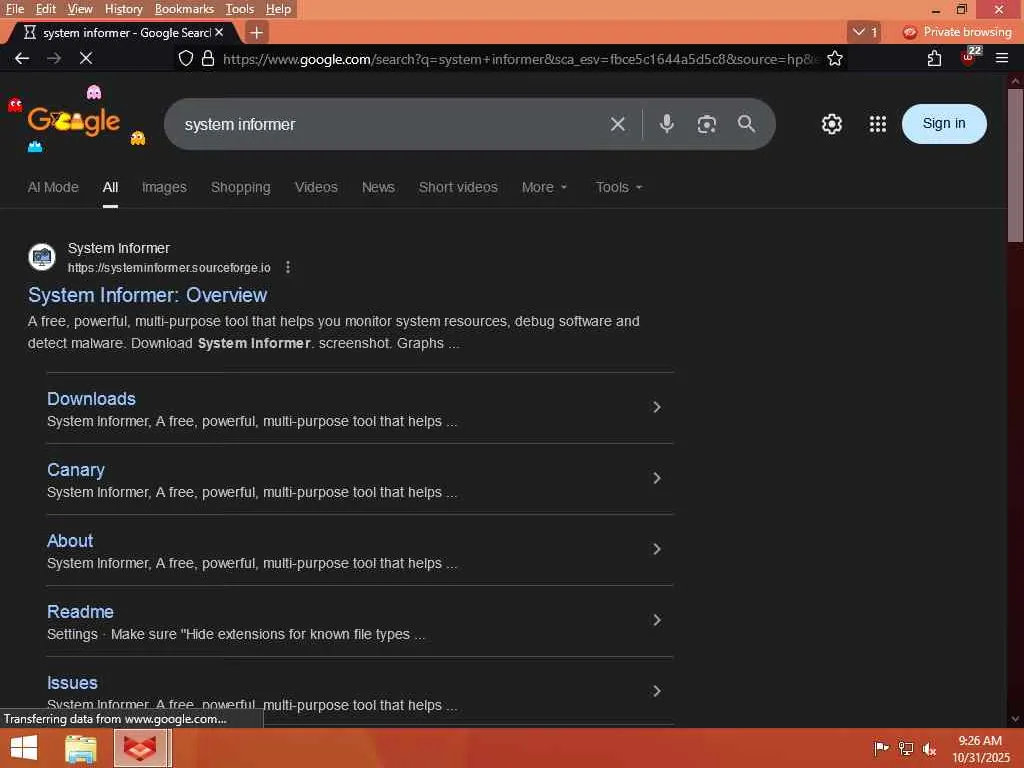Click the Private browsing indicator
The width and height of the screenshot is (1024, 768).
click(x=957, y=32)
